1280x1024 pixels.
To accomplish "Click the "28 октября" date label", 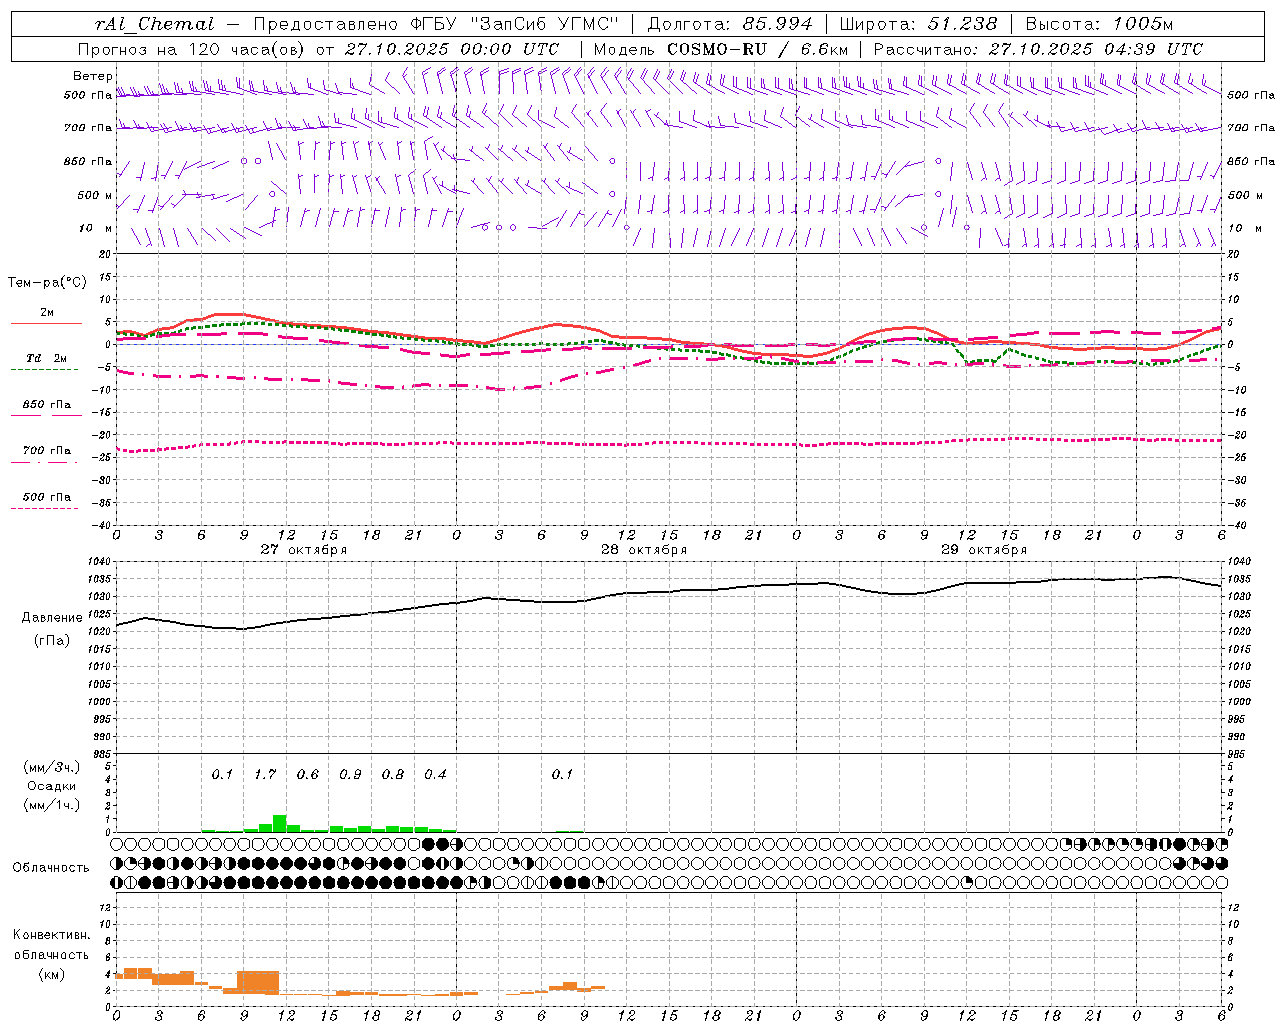I will (x=644, y=550).
